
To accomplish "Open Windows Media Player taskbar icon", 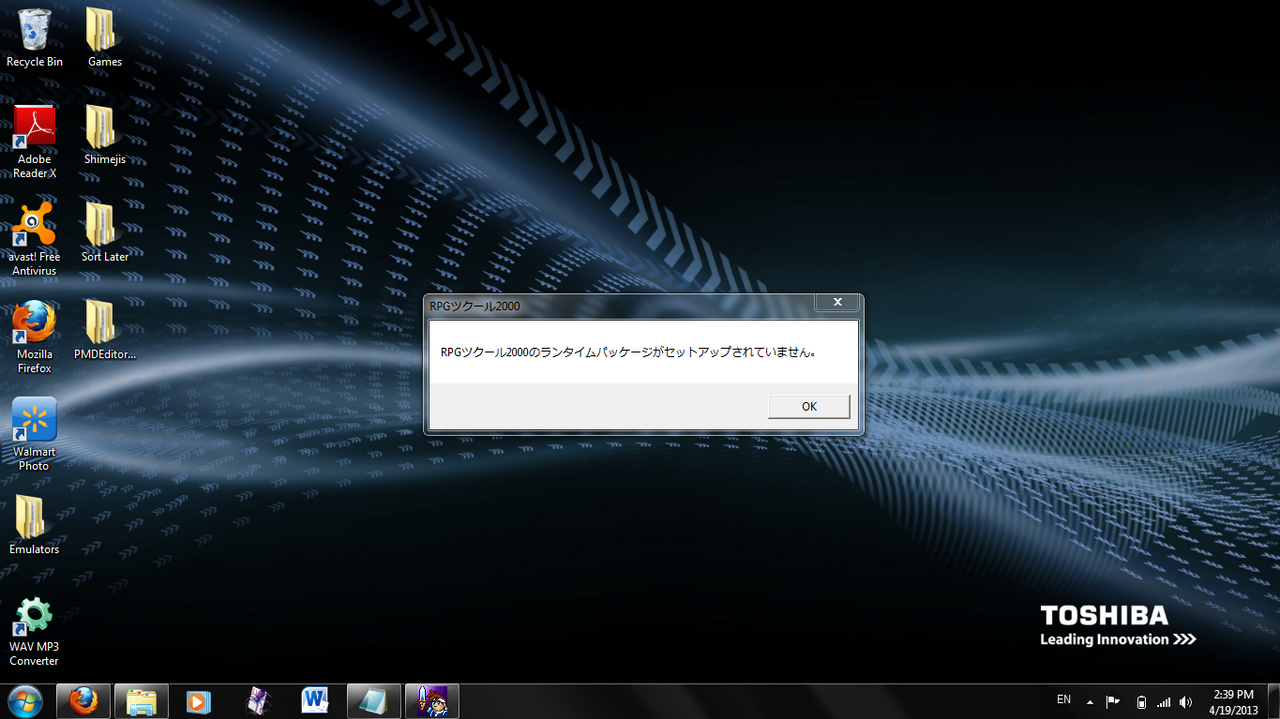I will click(198, 702).
